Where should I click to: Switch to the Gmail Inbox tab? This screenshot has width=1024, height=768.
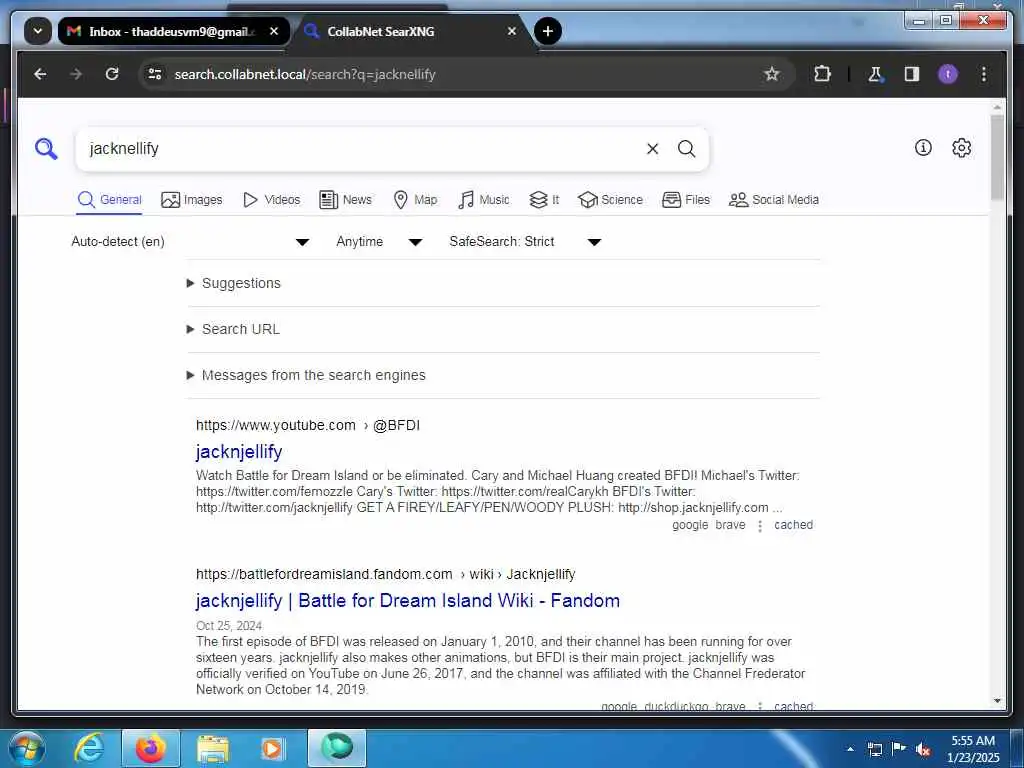click(173, 31)
